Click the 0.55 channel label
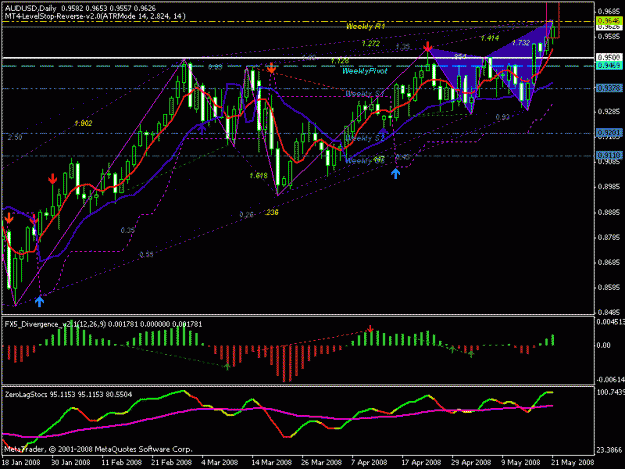The width and height of the screenshot is (625, 469). pyautogui.click(x=146, y=255)
